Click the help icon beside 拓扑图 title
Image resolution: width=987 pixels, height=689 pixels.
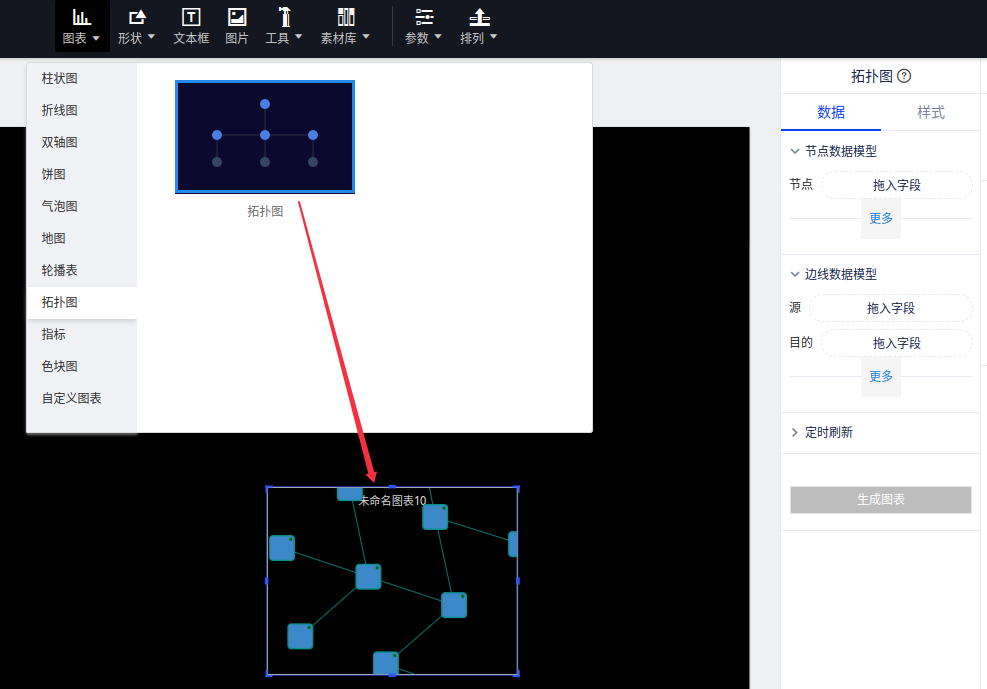[904, 77]
